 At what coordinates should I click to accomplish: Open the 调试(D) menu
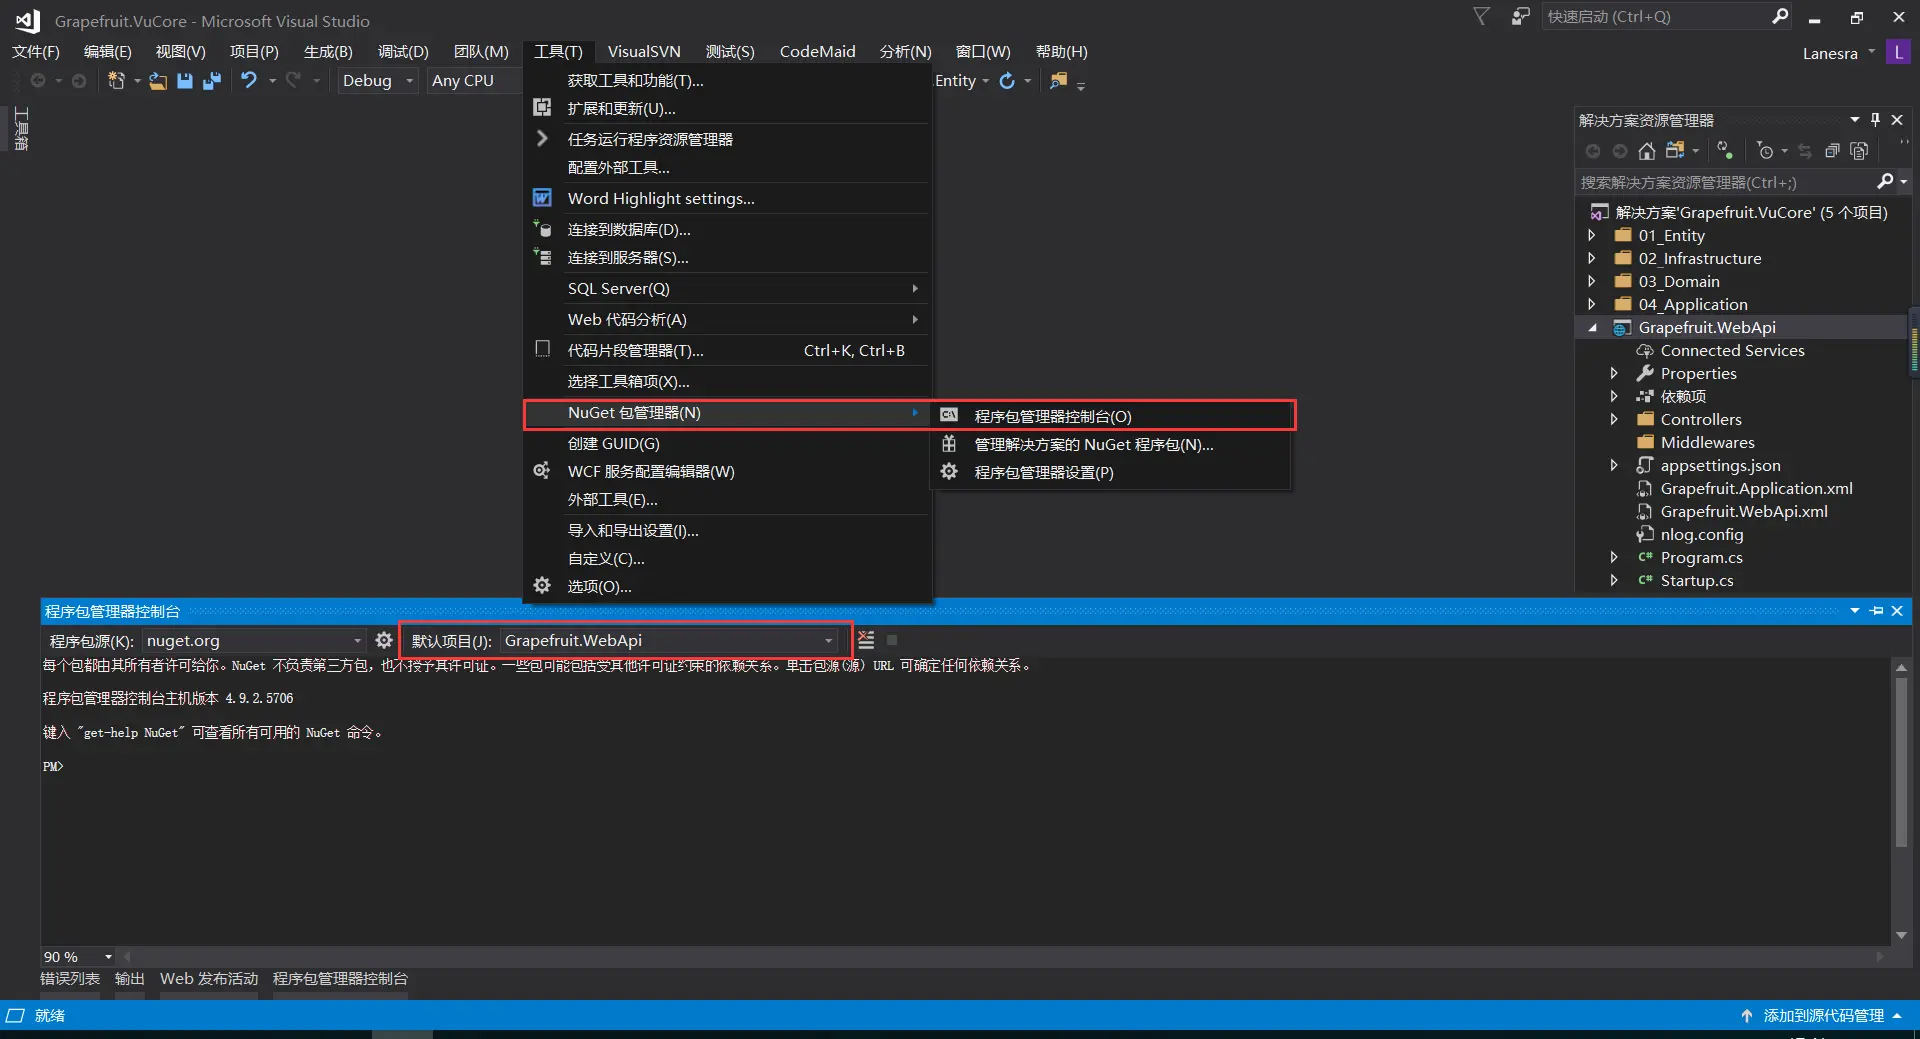[403, 52]
